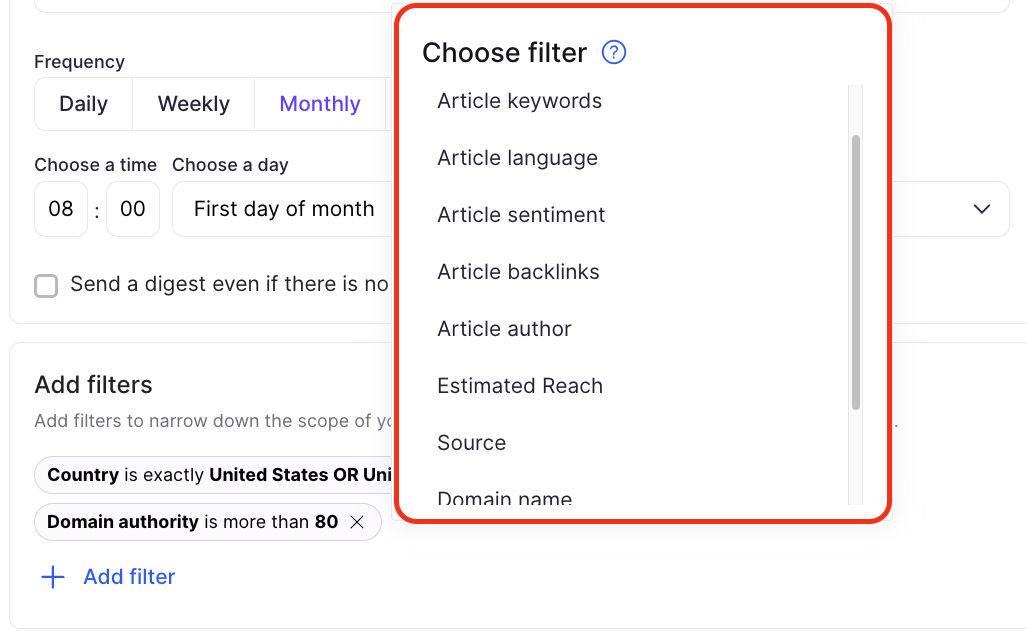1027x637 pixels.
Task: Select the Source filter option
Action: pos(472,443)
